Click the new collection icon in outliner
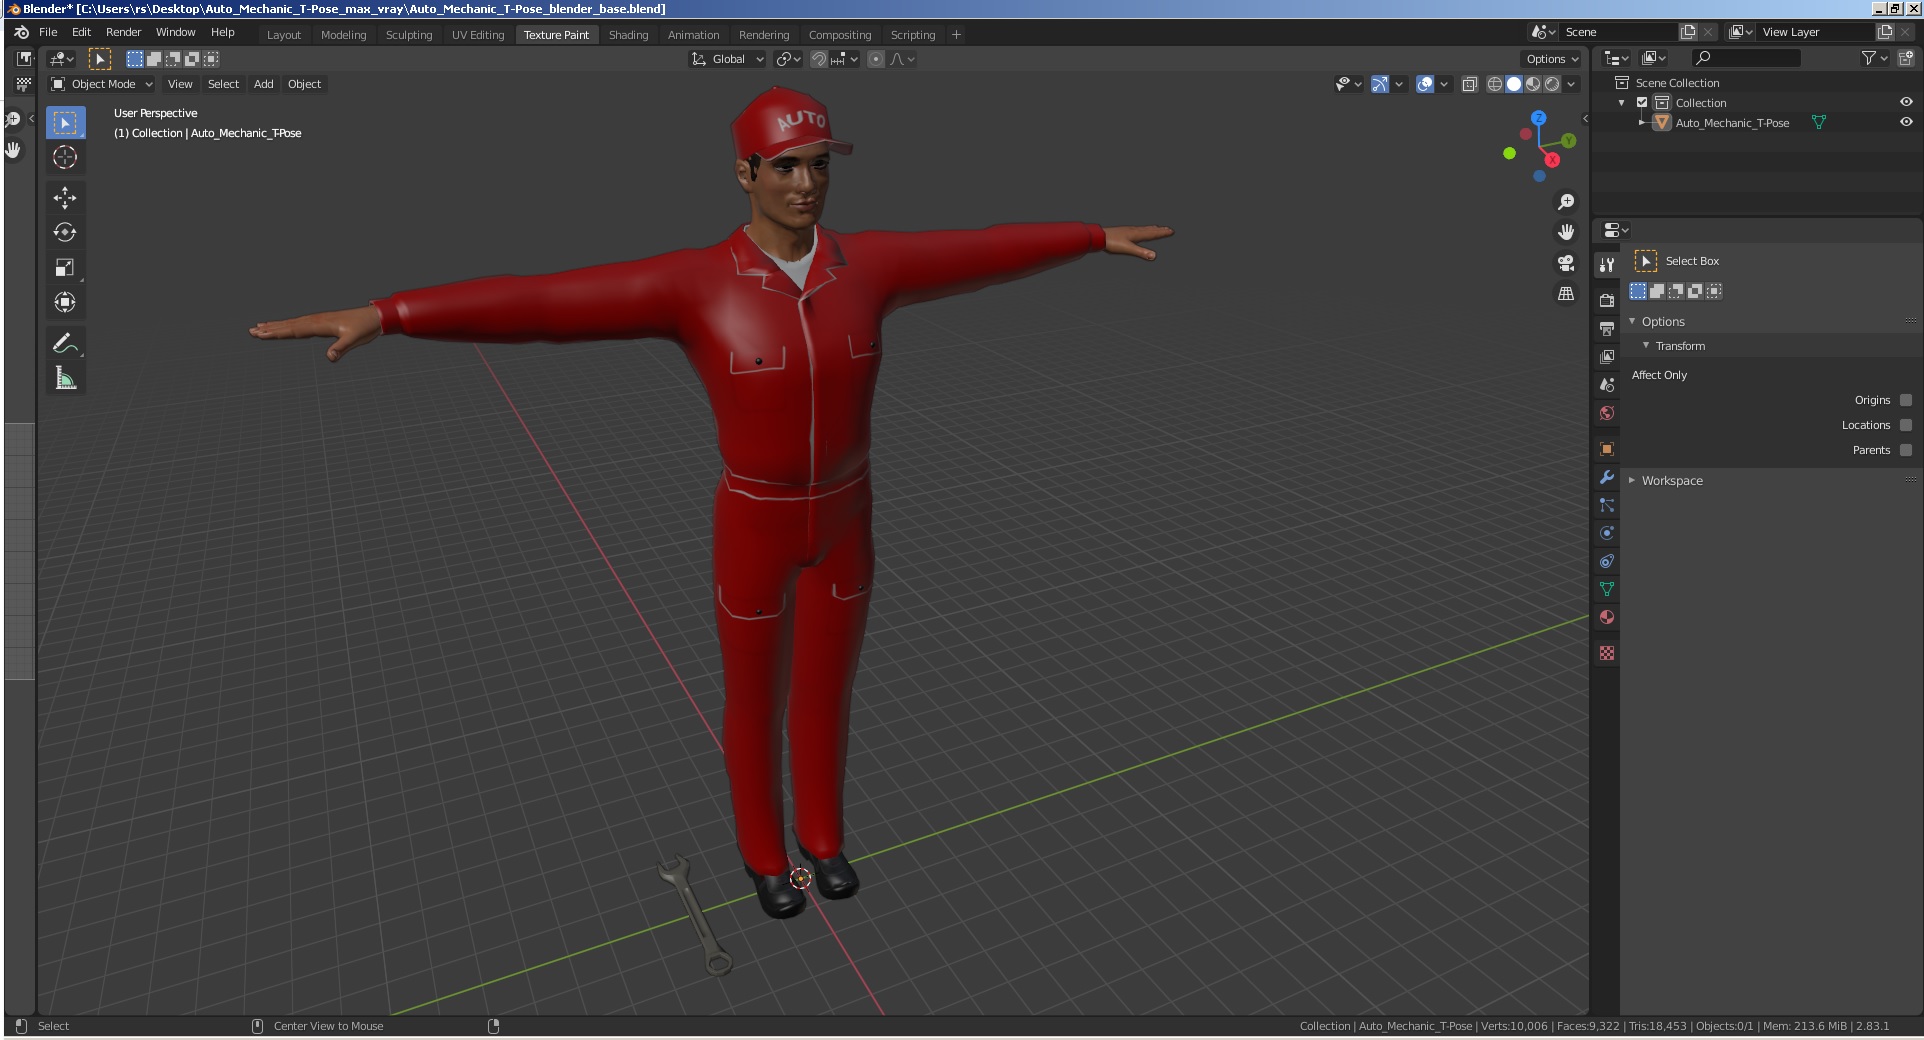 pyautogui.click(x=1906, y=59)
